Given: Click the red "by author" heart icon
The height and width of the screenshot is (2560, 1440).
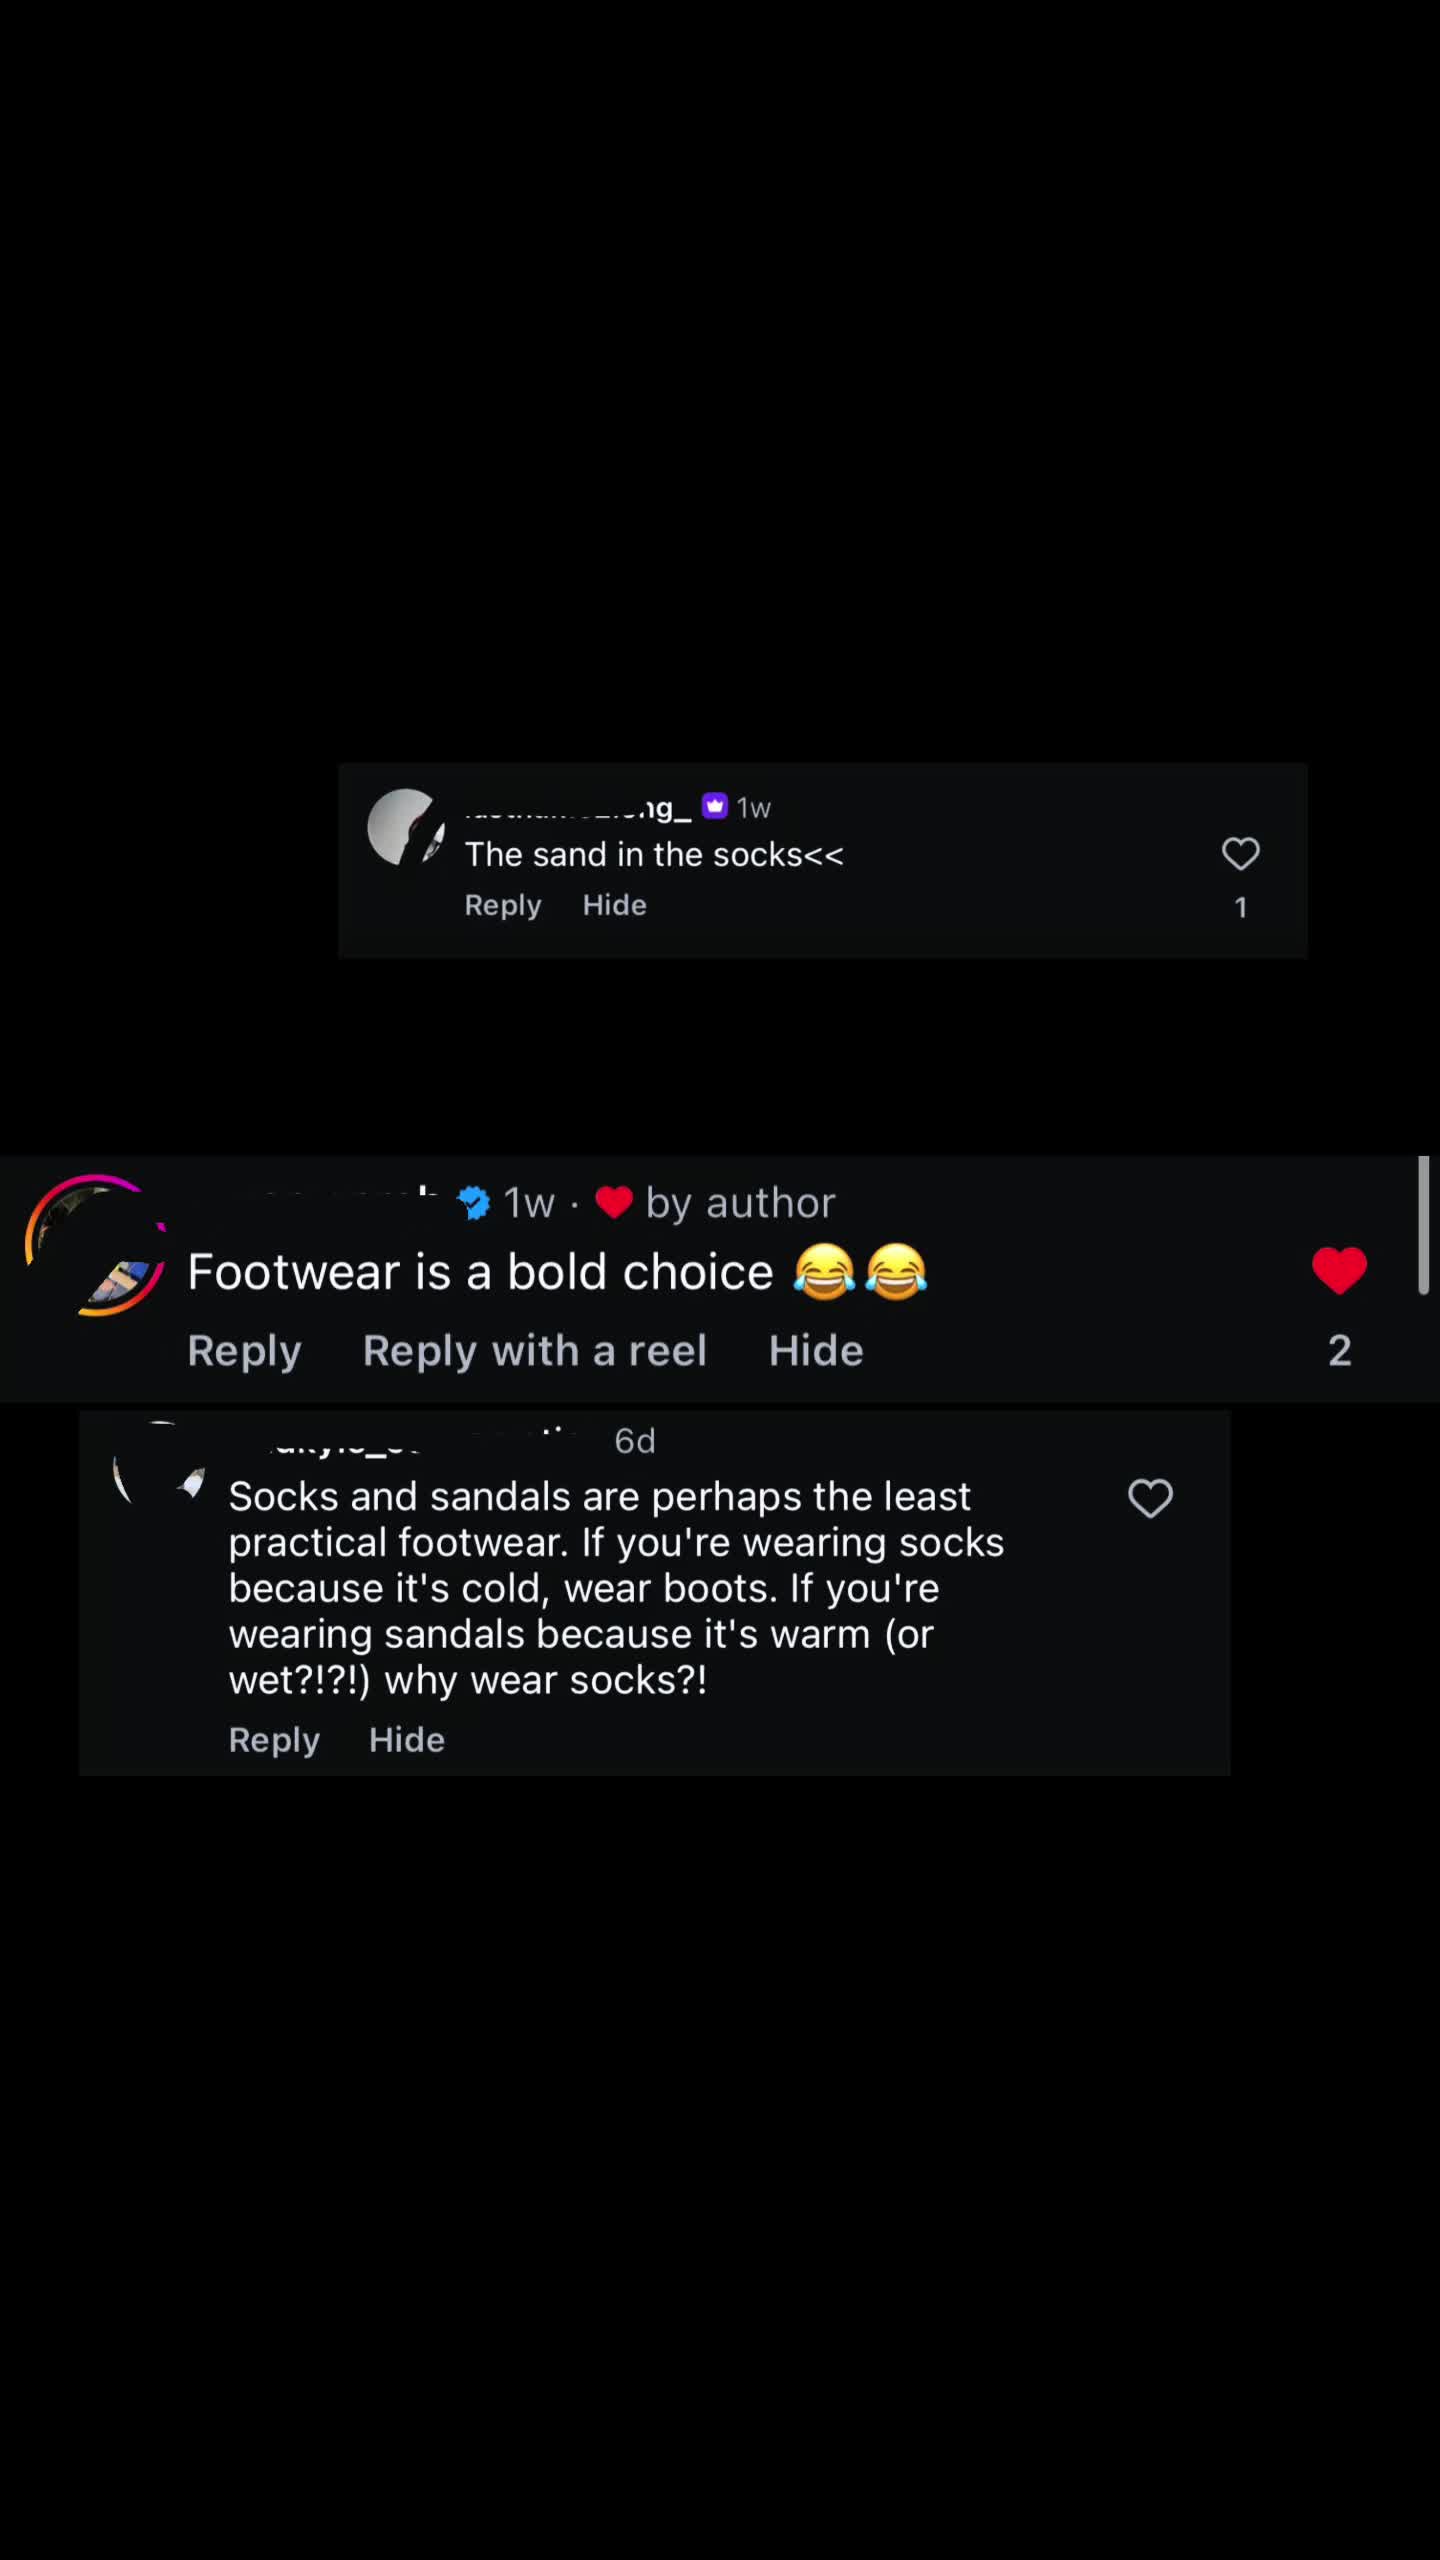Looking at the screenshot, I should (613, 1202).
